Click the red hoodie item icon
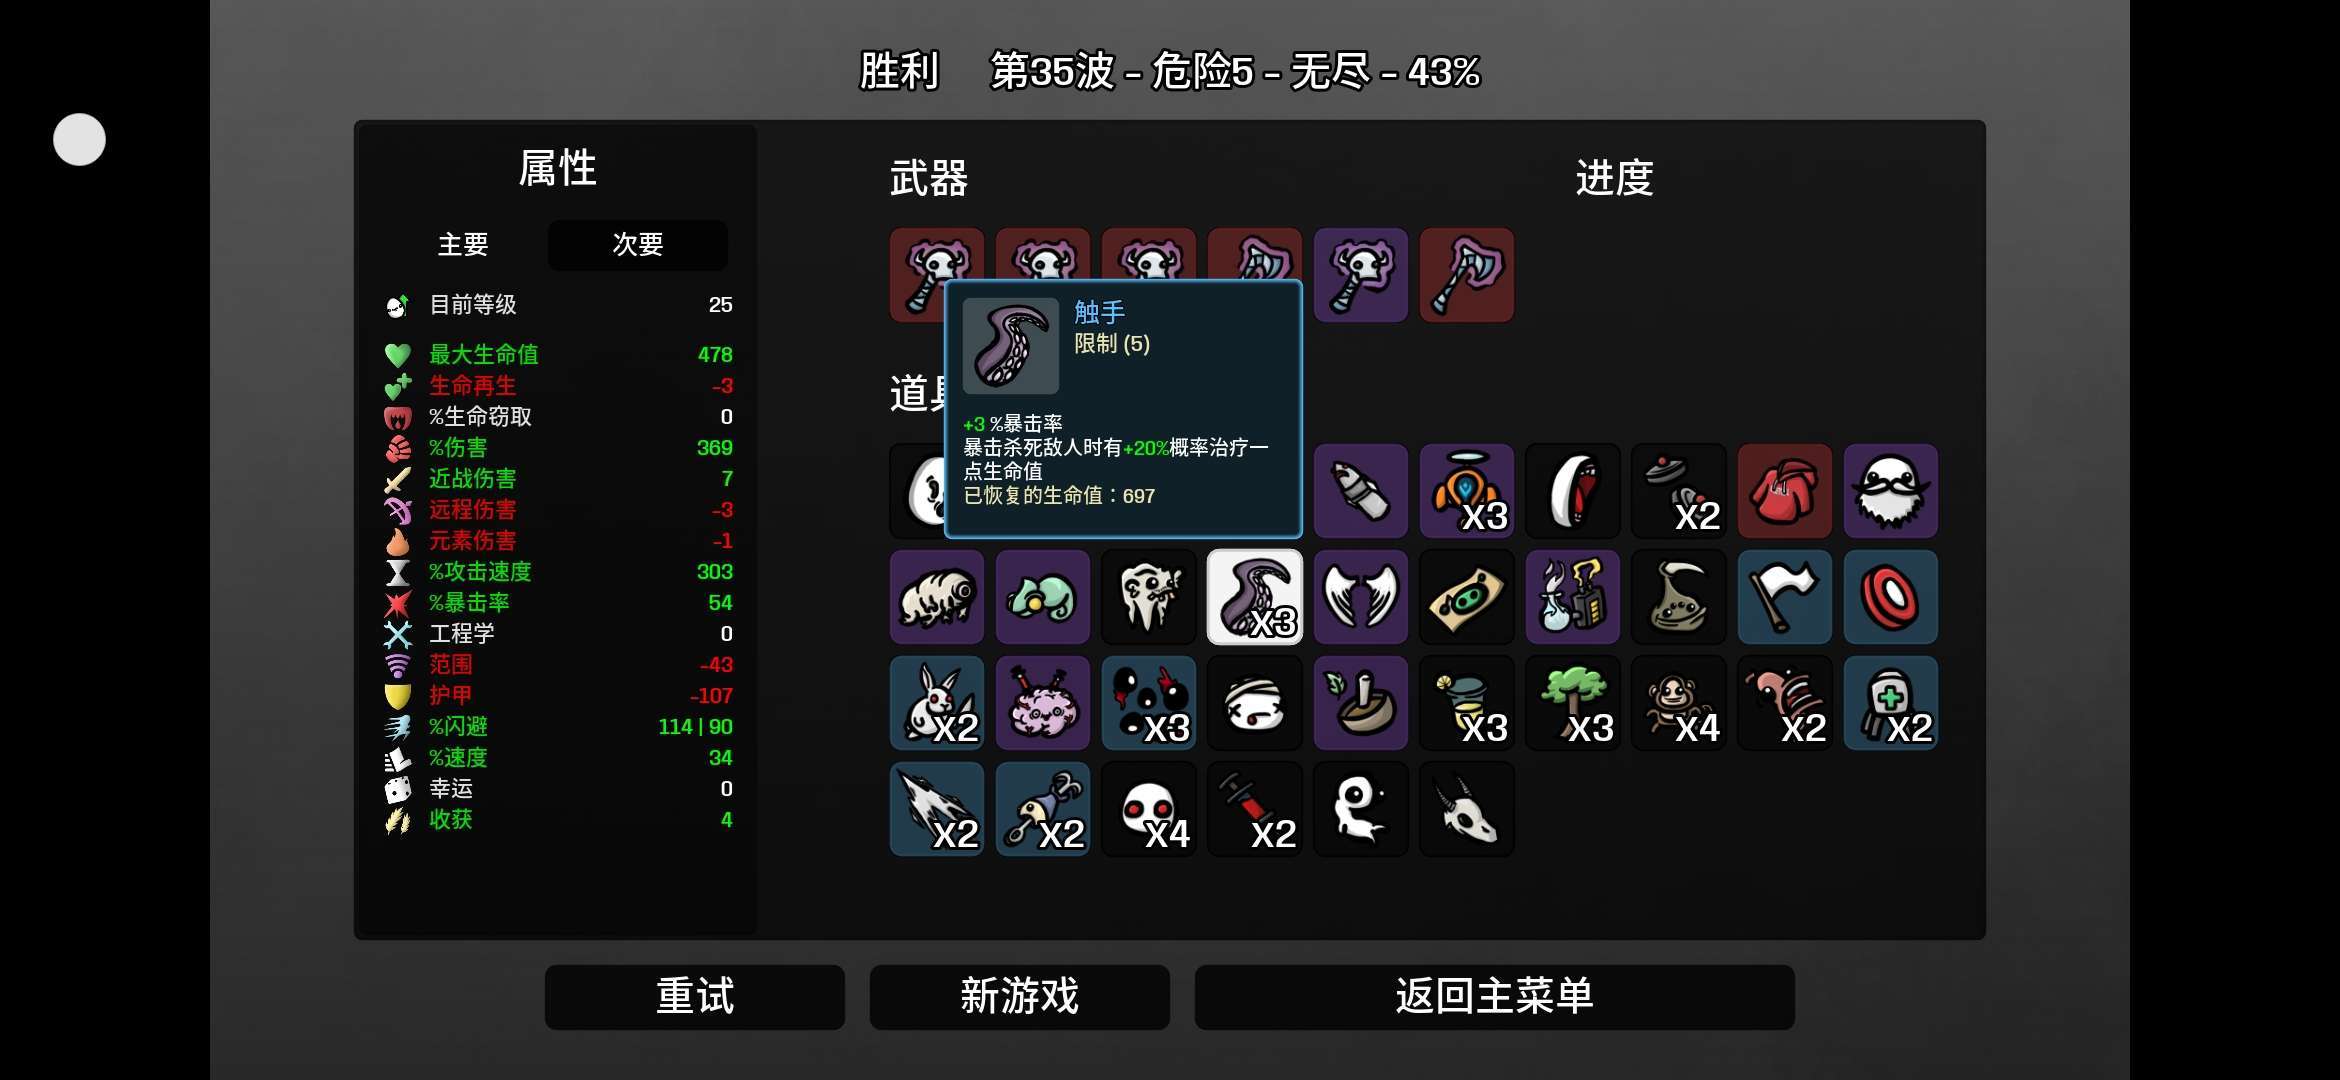2340x1080 pixels. click(1785, 491)
